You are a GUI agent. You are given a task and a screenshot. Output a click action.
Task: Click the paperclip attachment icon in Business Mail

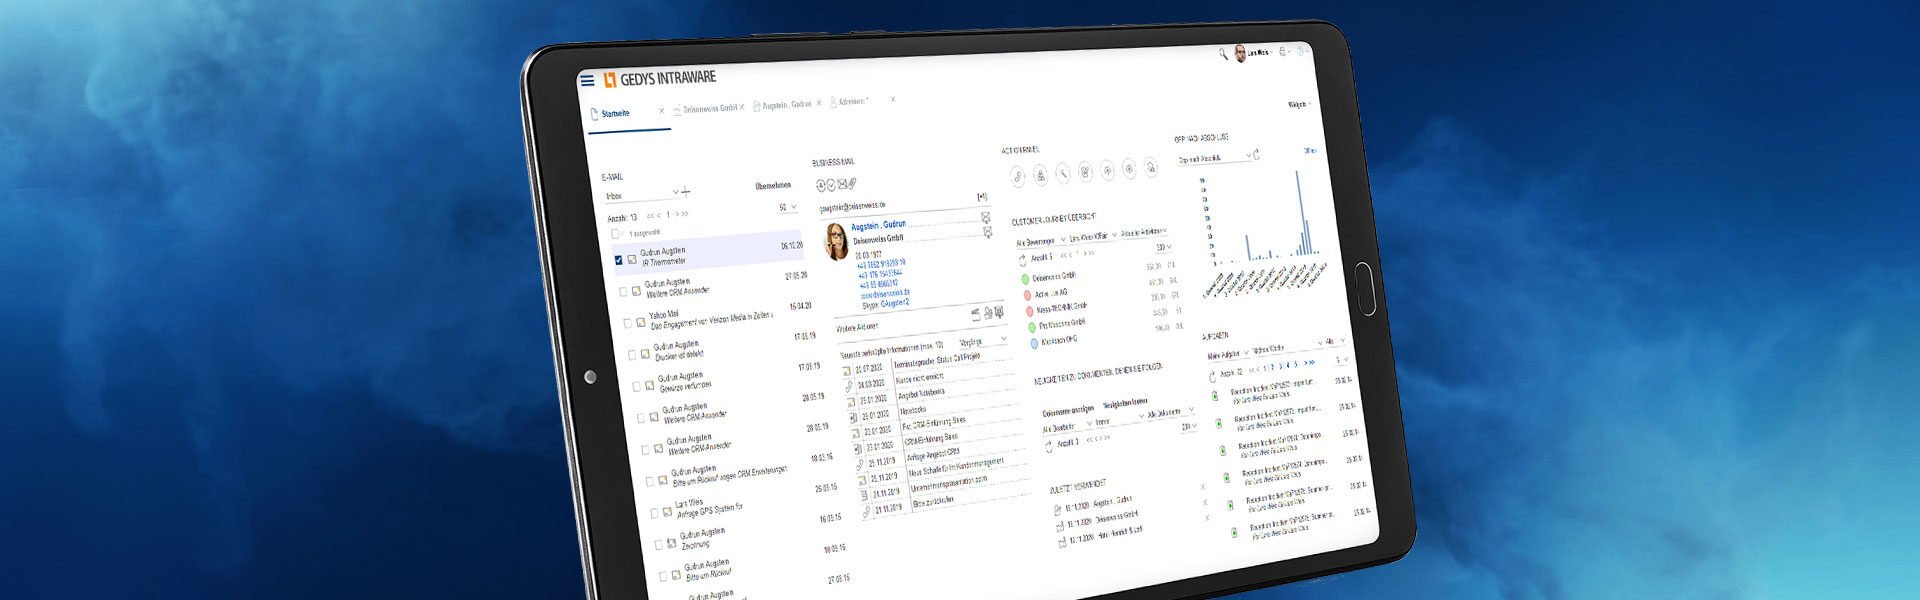(x=853, y=184)
